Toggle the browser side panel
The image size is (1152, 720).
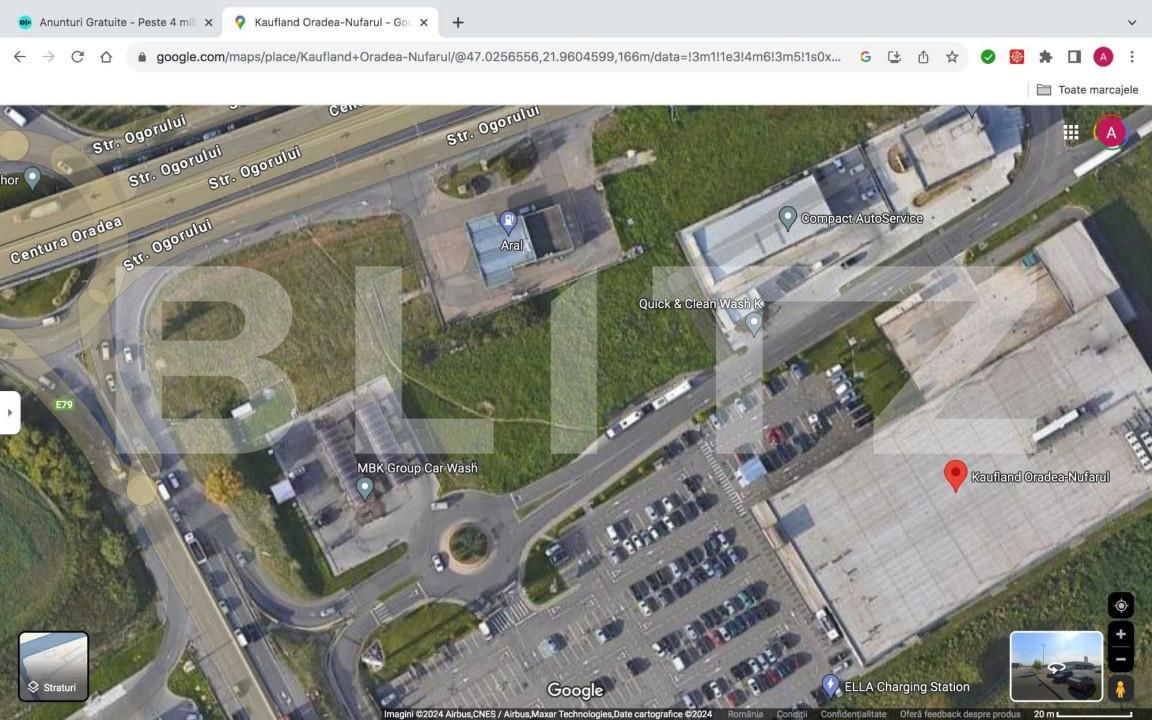click(x=1074, y=57)
